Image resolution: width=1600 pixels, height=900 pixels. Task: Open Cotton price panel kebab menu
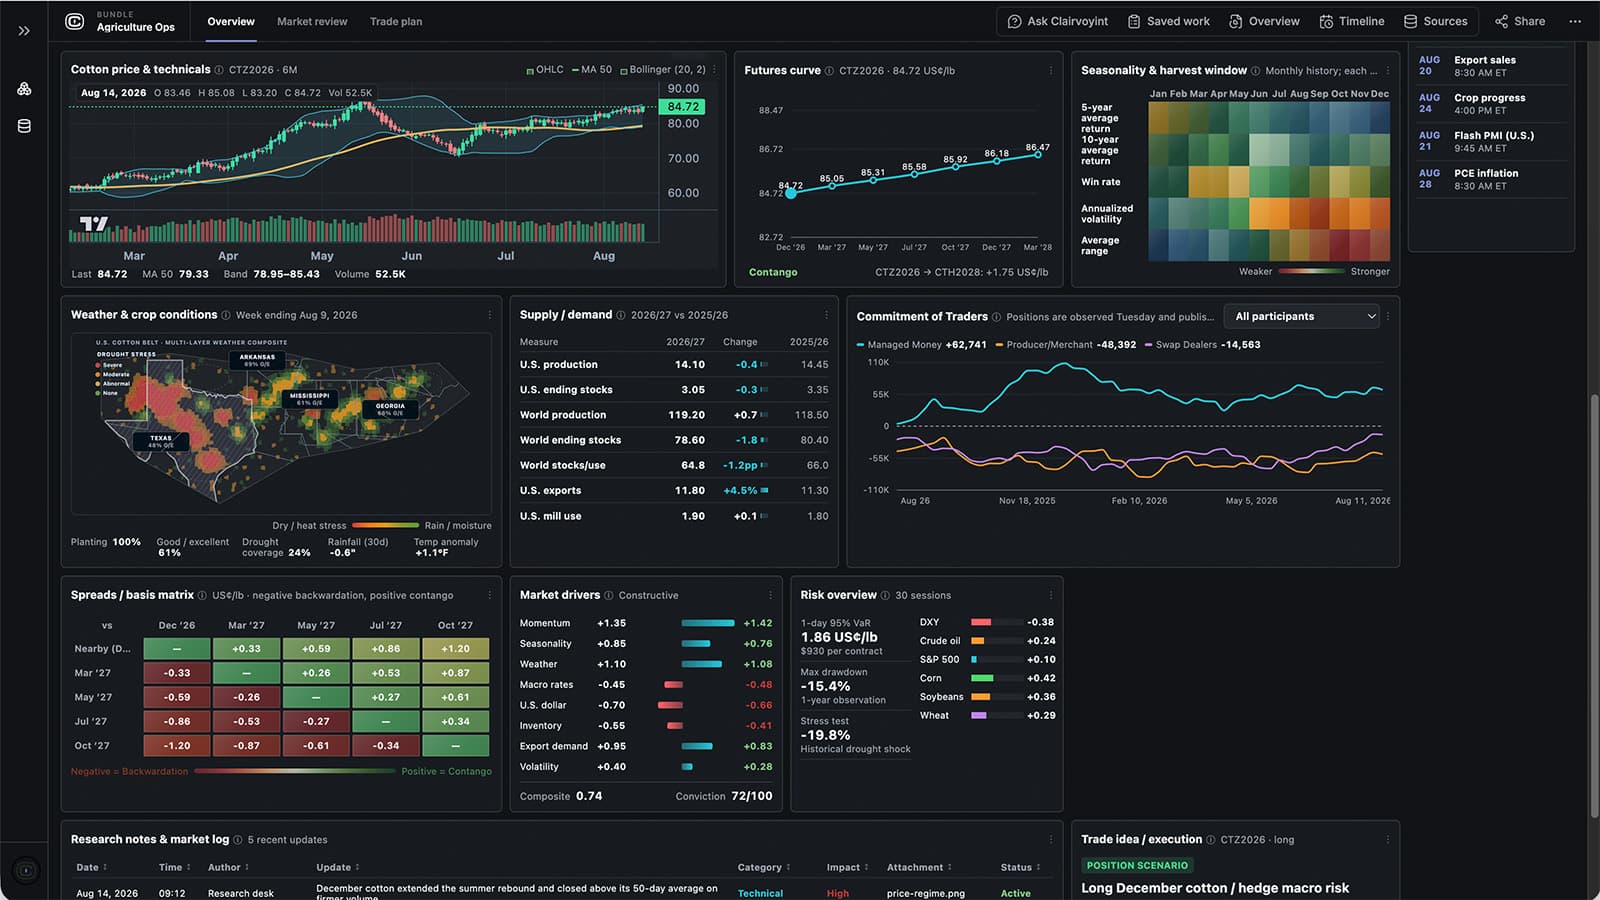point(714,70)
